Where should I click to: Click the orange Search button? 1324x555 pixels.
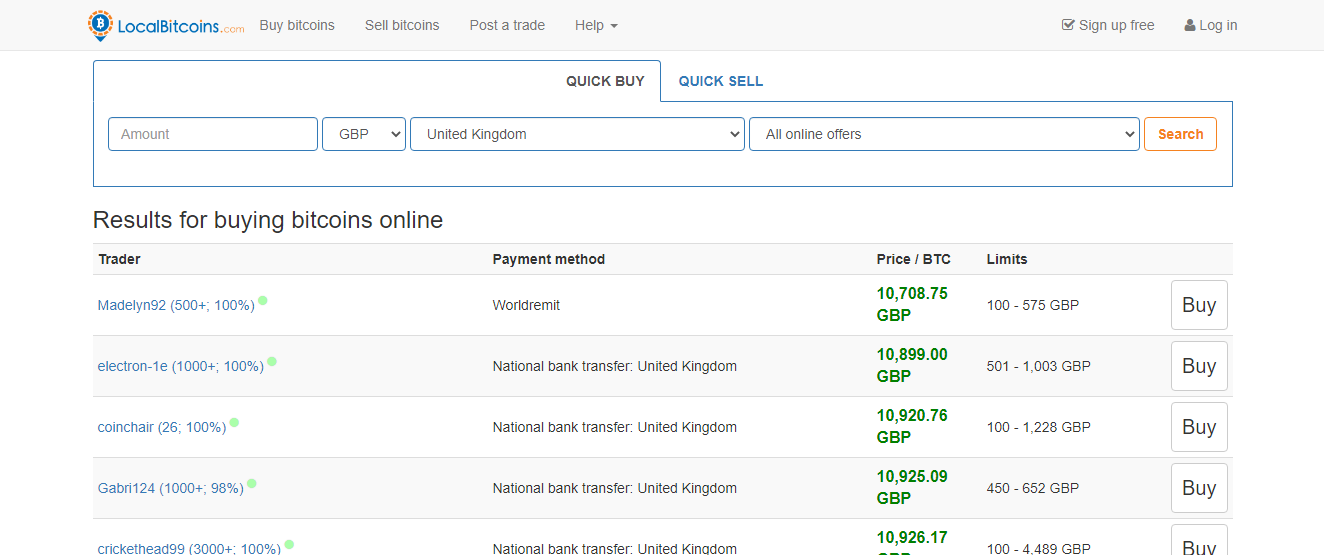1180,134
